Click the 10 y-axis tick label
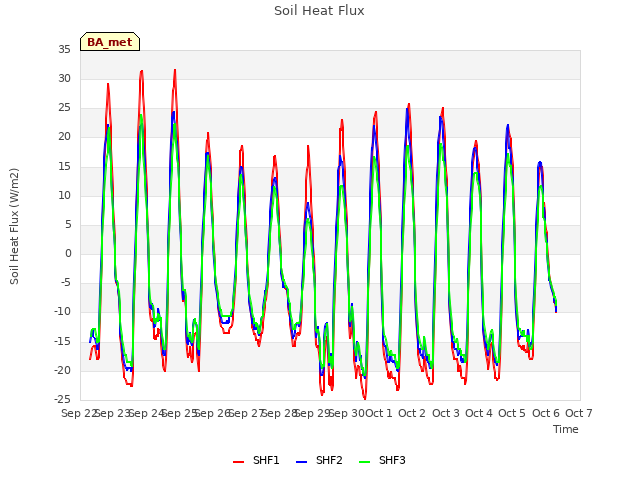The image size is (640, 480). coord(64,195)
